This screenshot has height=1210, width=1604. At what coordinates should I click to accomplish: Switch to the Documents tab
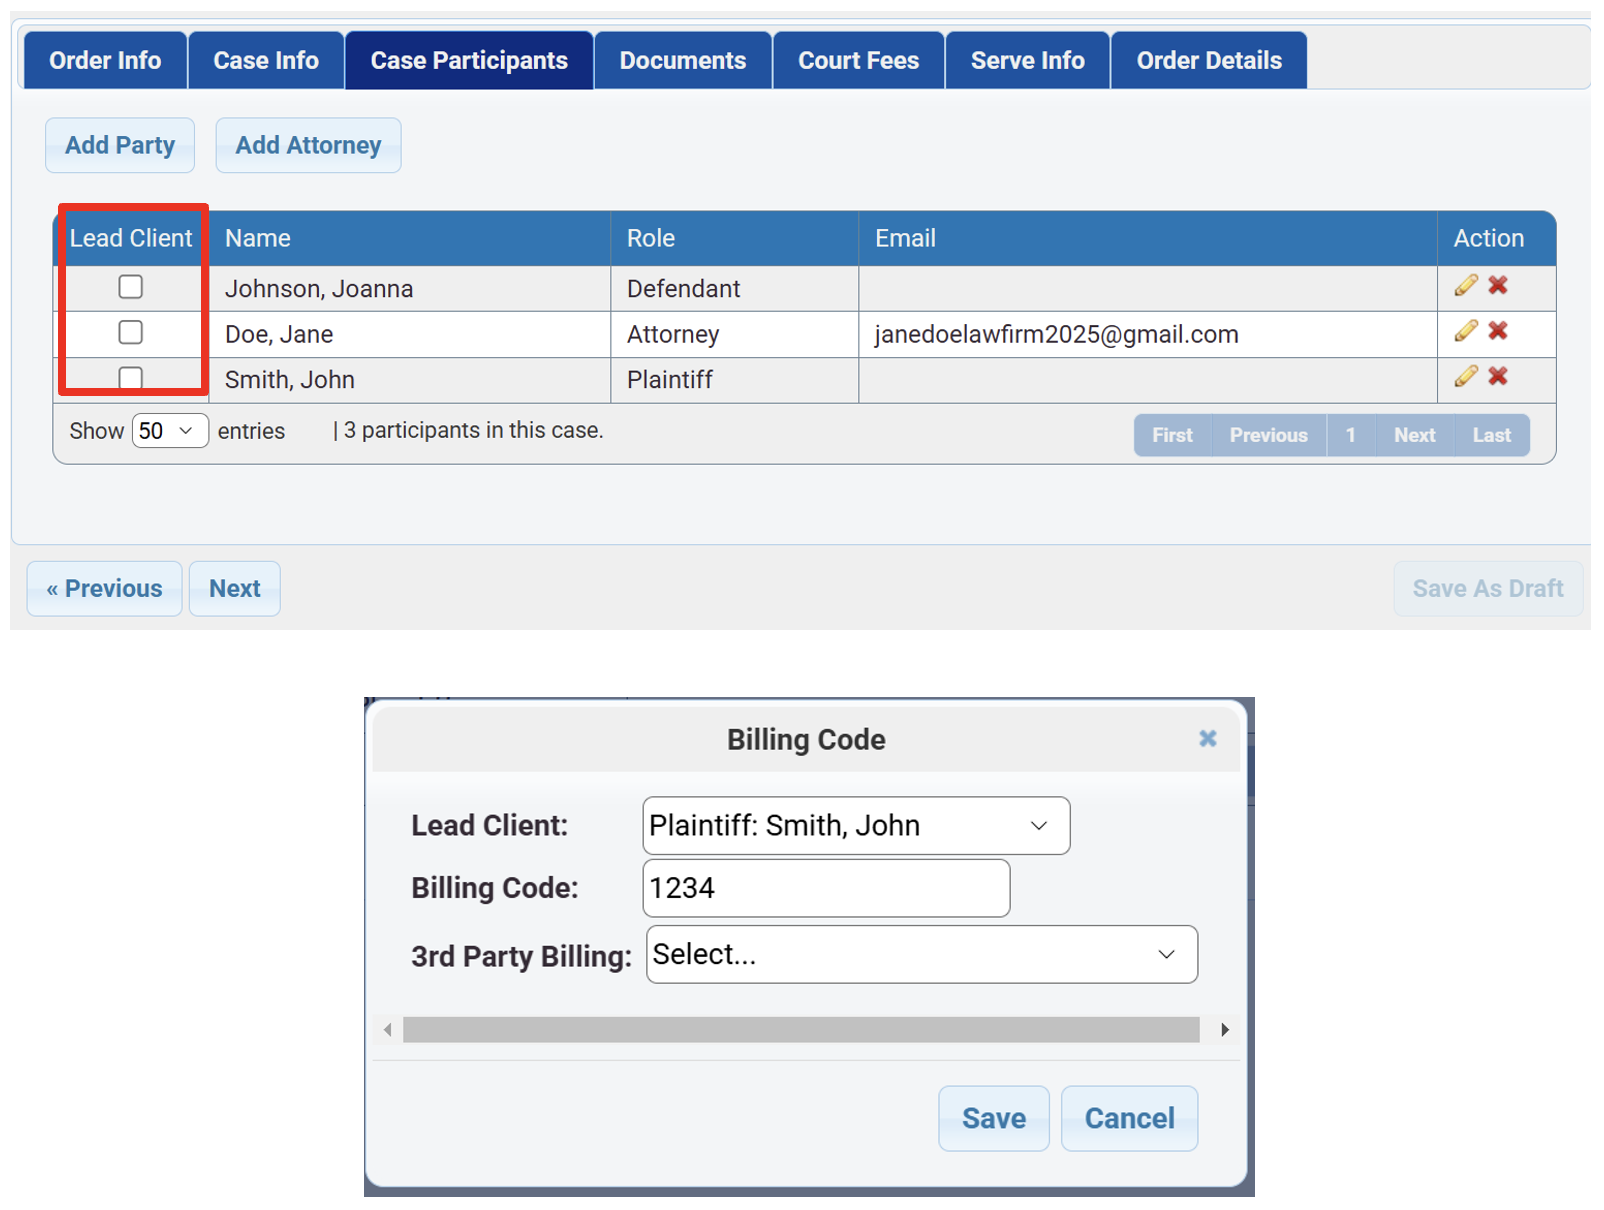(682, 59)
